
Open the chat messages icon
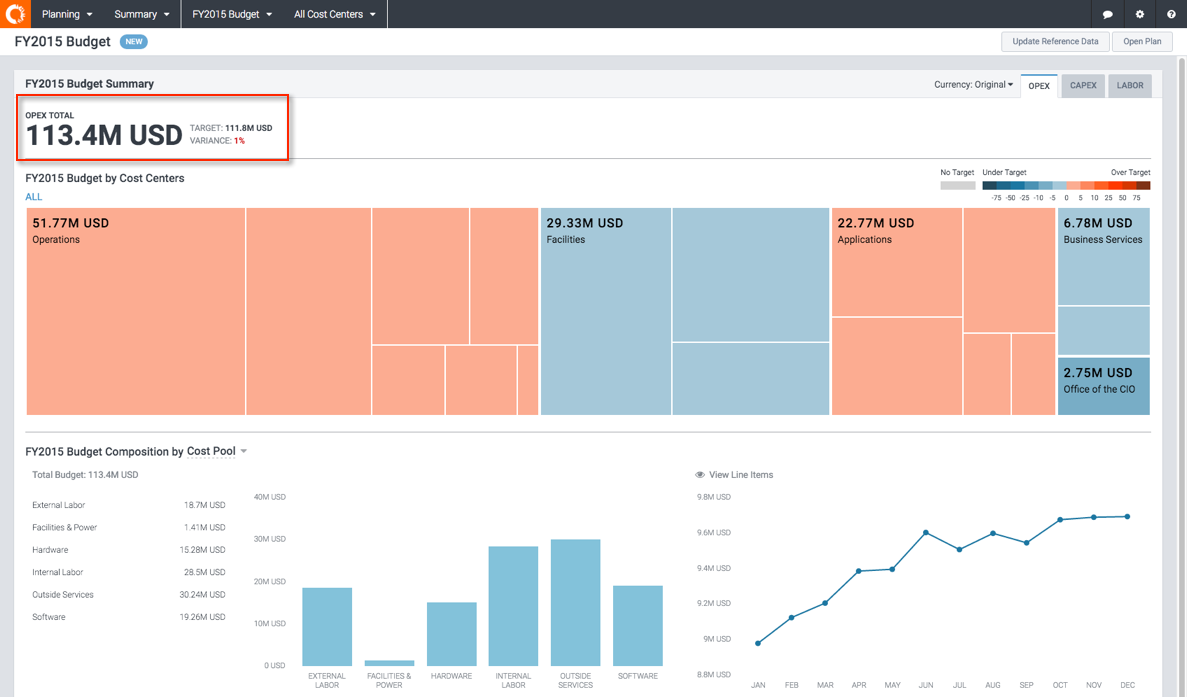(1107, 15)
